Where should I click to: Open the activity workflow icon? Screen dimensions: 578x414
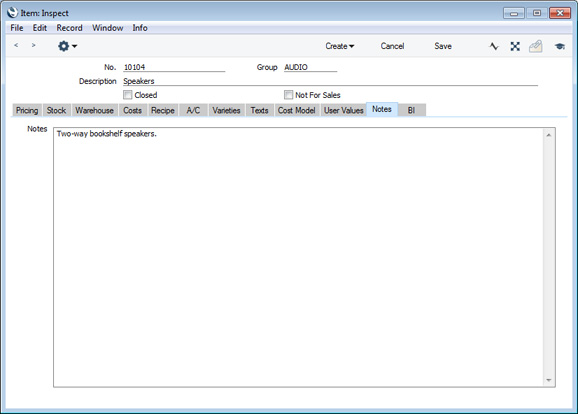(494, 46)
